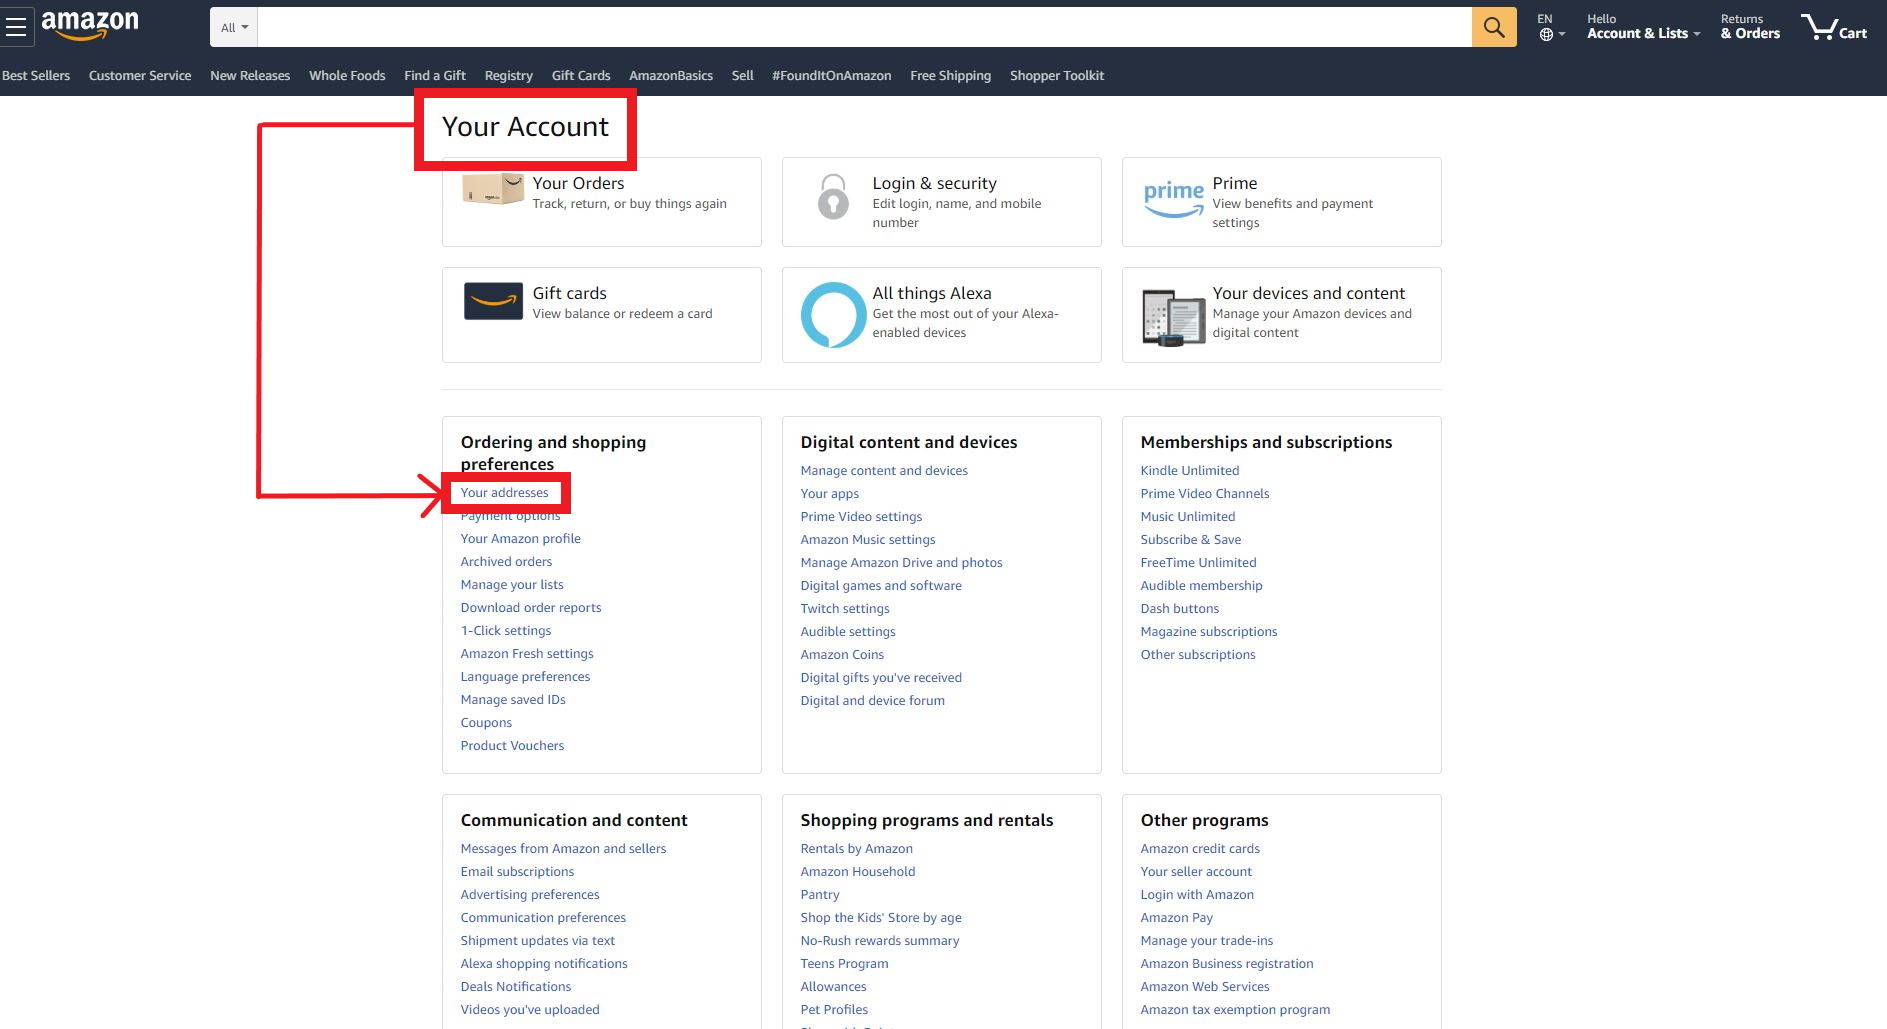
Task: Open Kindle Unlimited link
Action: tap(1190, 470)
